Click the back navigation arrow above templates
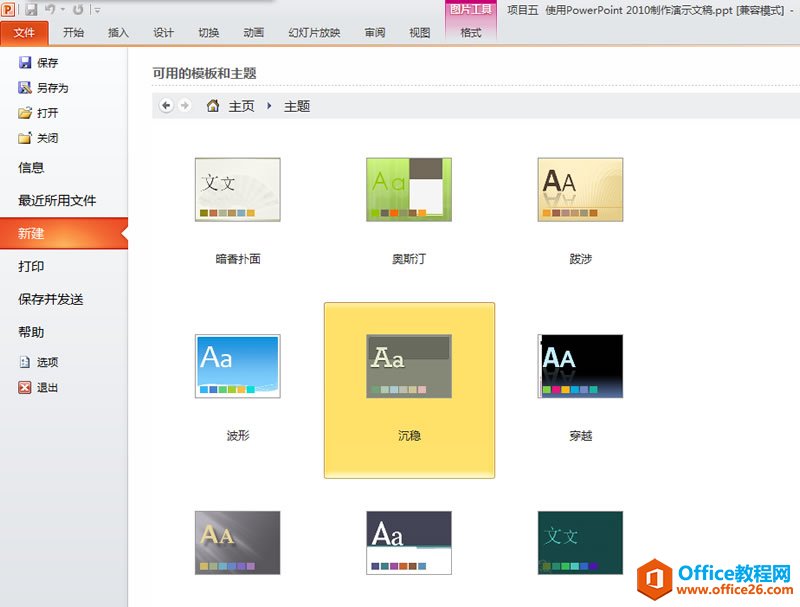 [166, 105]
